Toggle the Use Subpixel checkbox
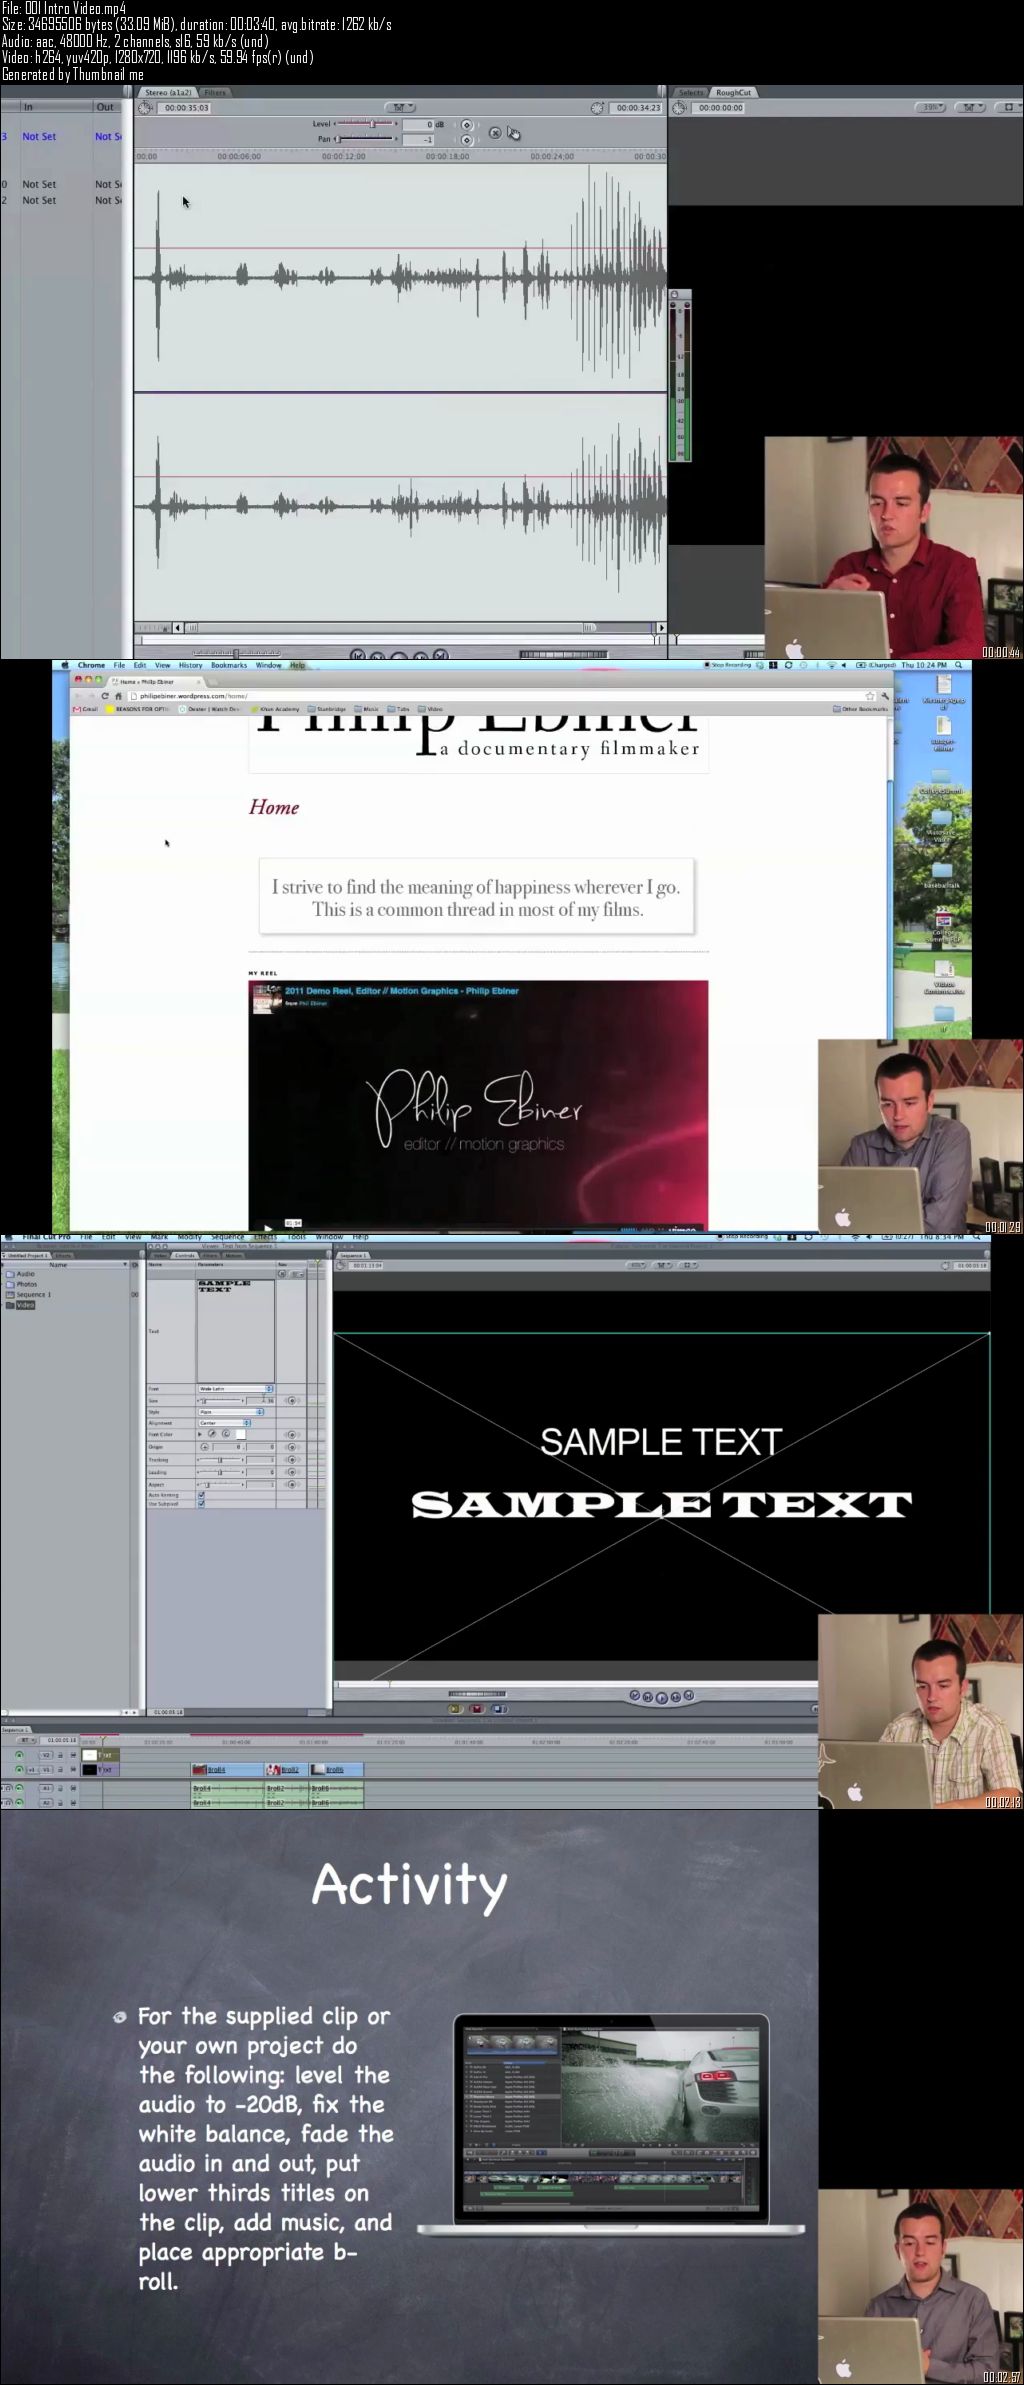Viewport: 1024px width, 2385px height. point(201,1504)
